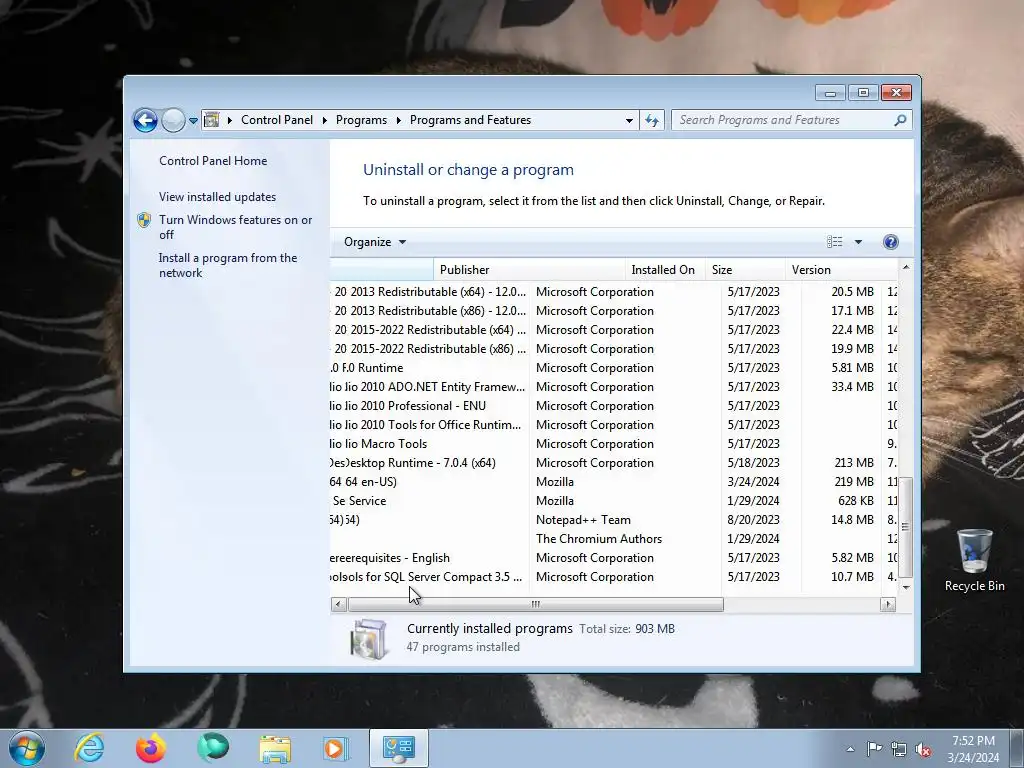This screenshot has width=1024, height=768.
Task: Open Help with the question mark icon
Action: click(890, 242)
